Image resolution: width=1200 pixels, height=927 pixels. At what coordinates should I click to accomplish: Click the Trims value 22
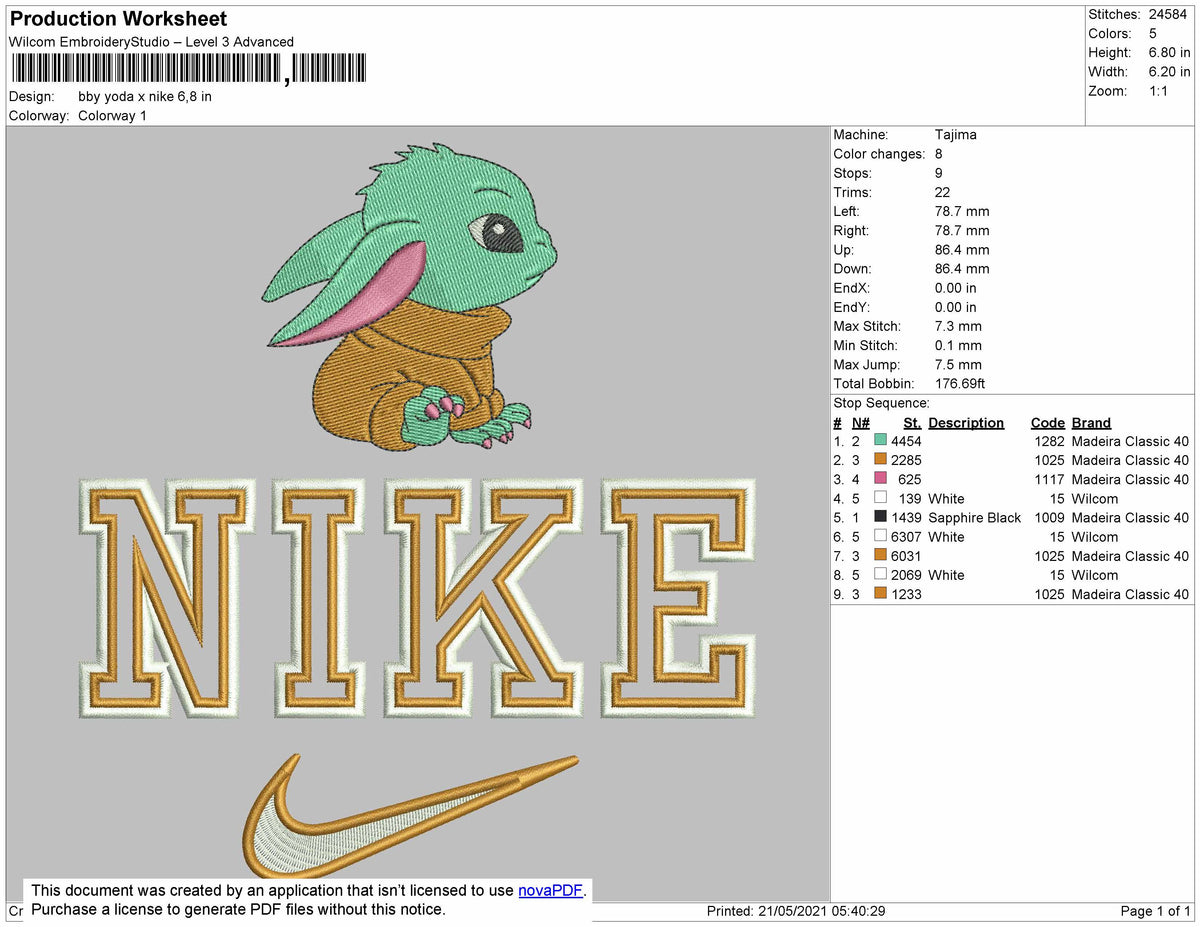pos(943,192)
